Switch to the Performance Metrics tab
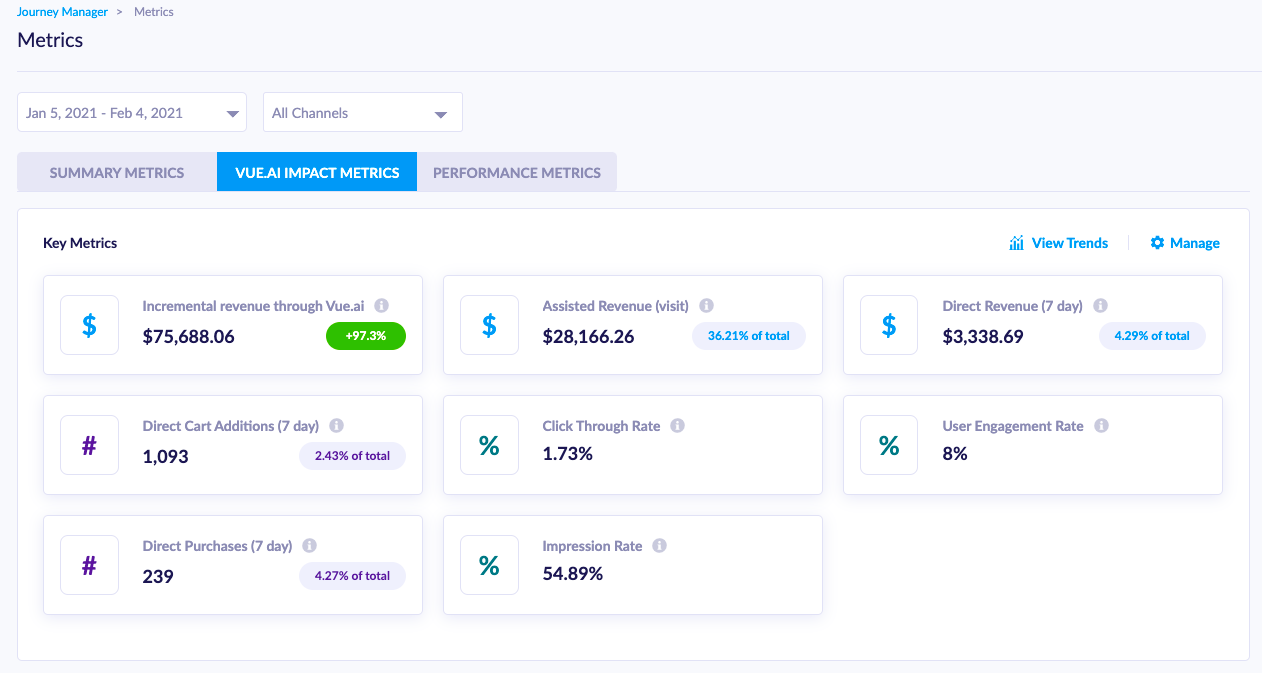Screen dimensions: 1262x673 coord(517,172)
